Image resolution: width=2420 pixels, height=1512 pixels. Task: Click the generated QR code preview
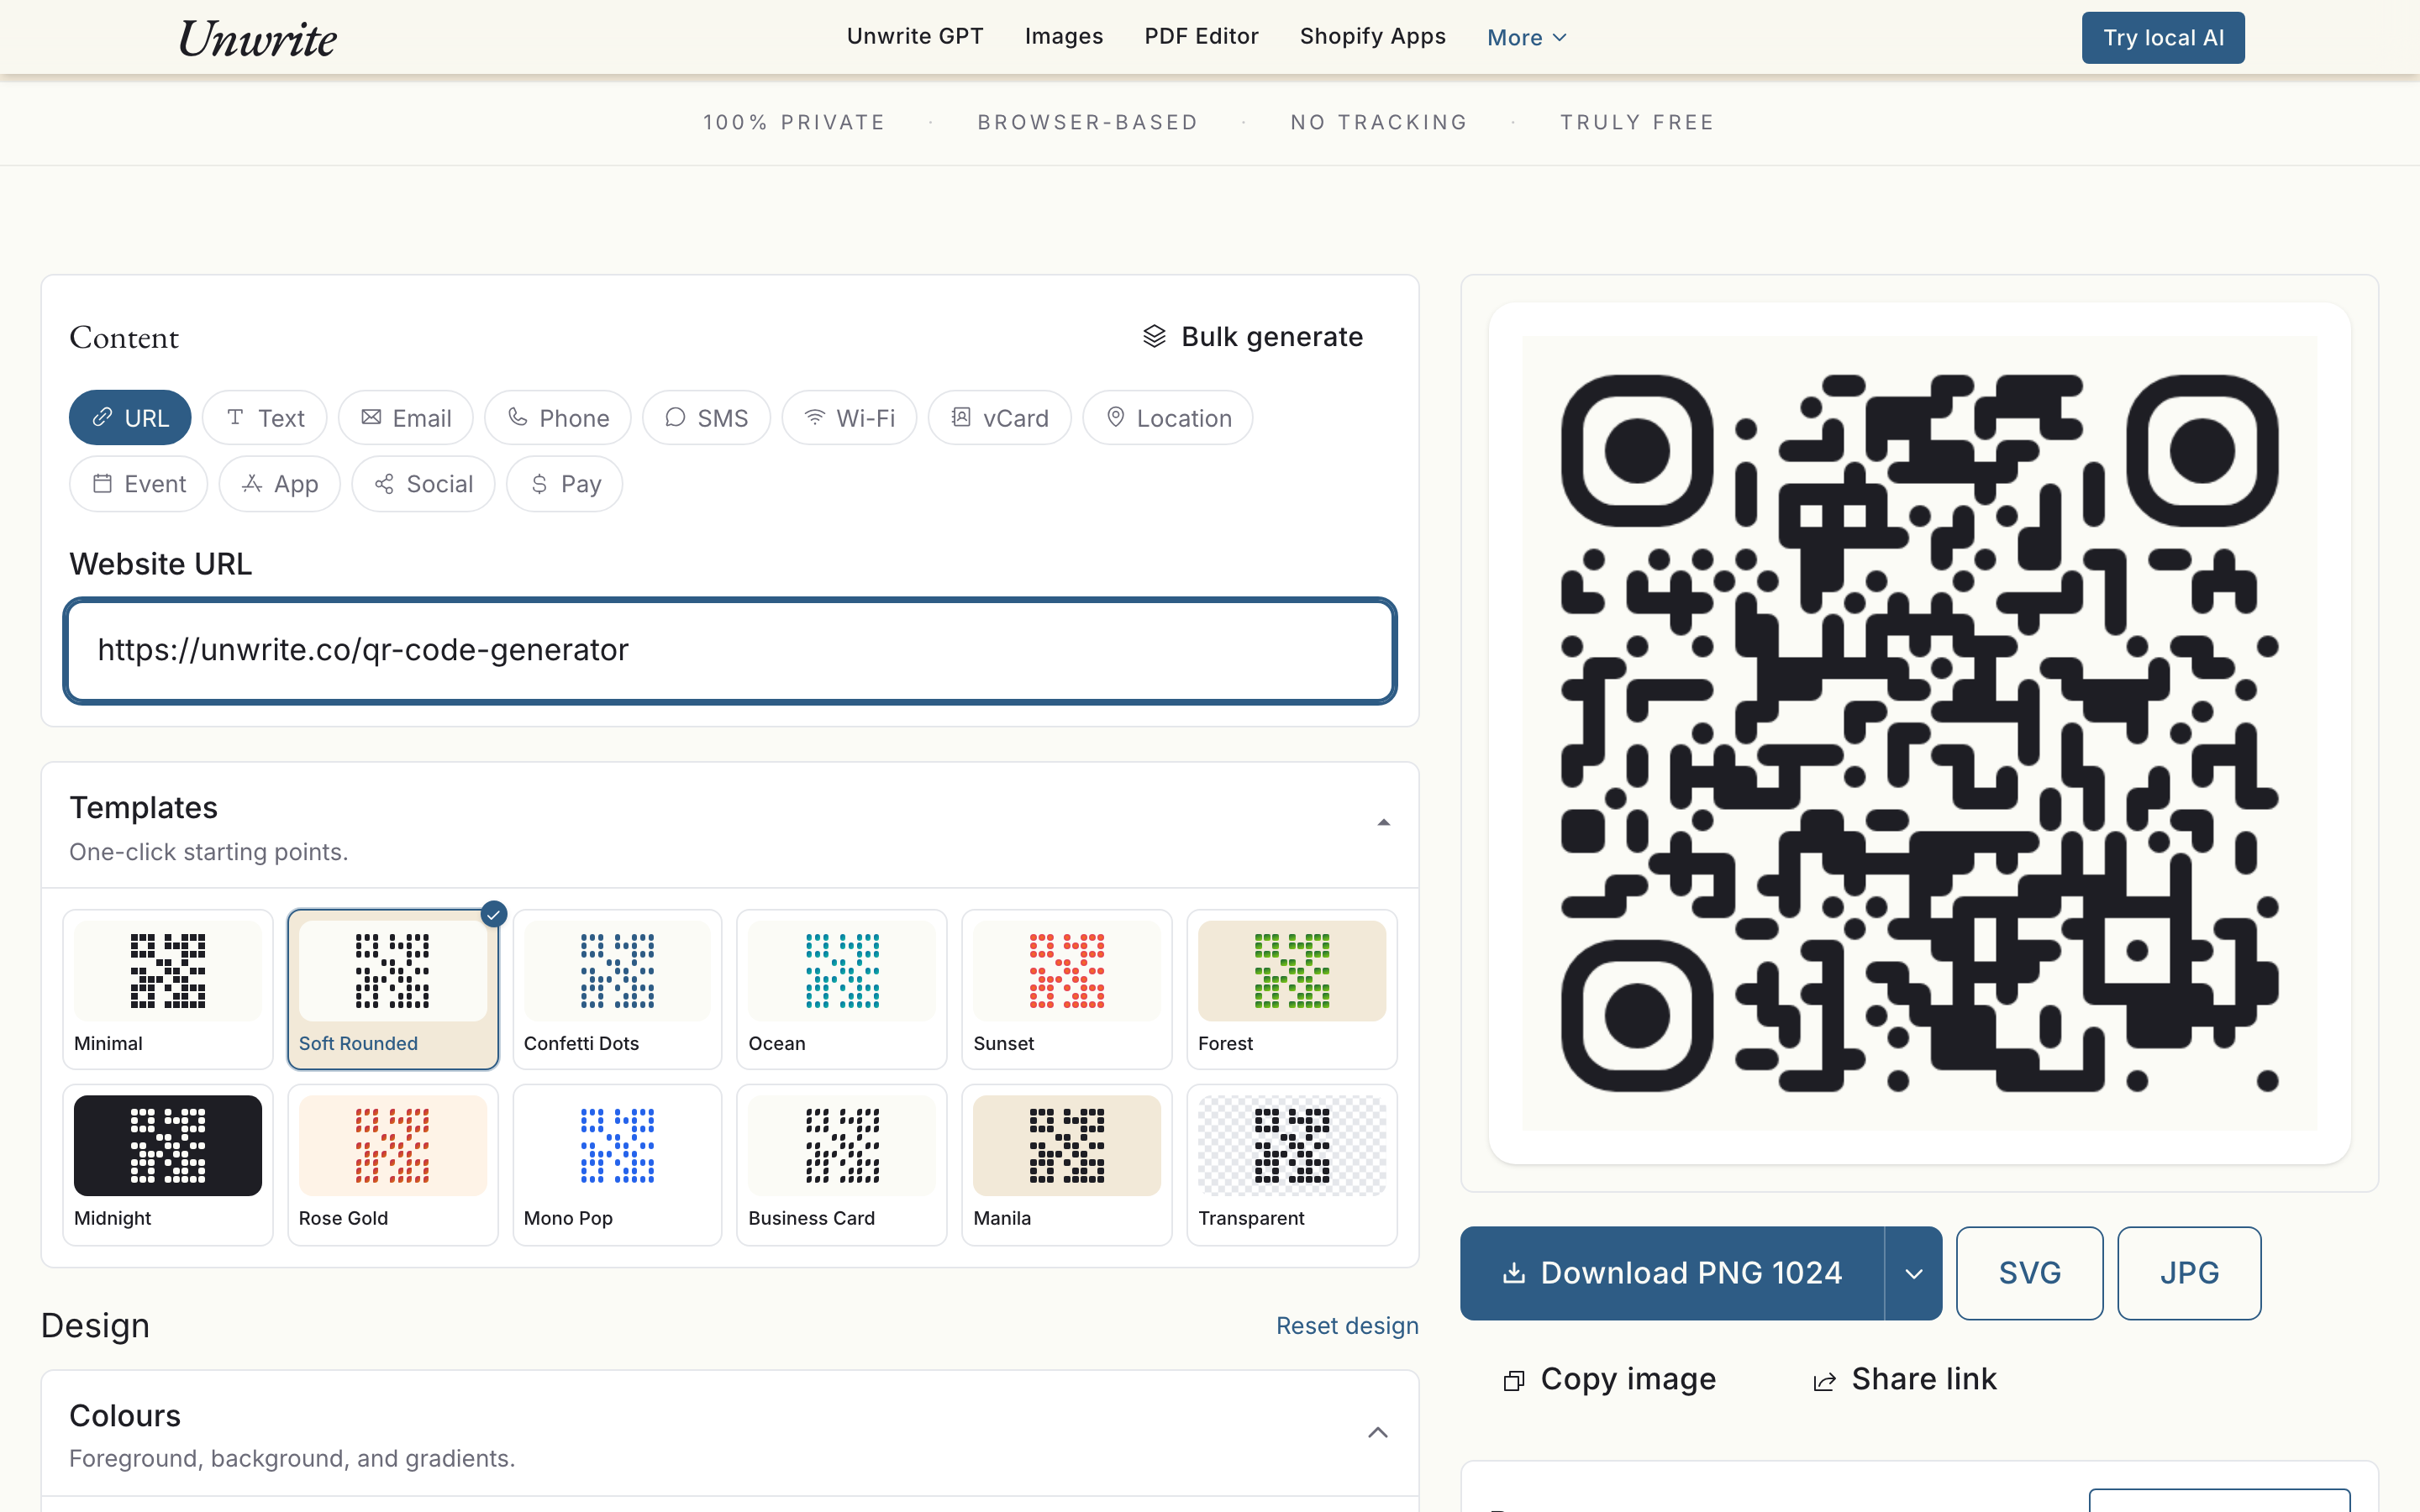coord(1919,733)
